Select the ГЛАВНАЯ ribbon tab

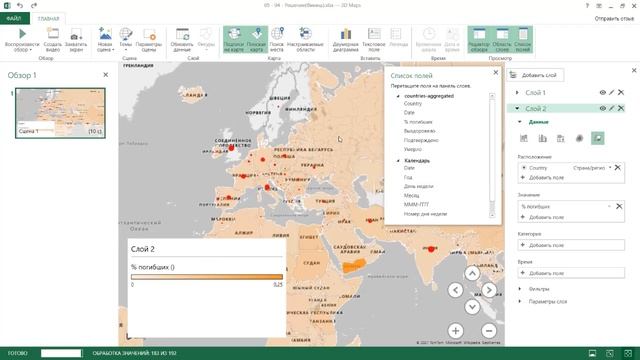48,19
